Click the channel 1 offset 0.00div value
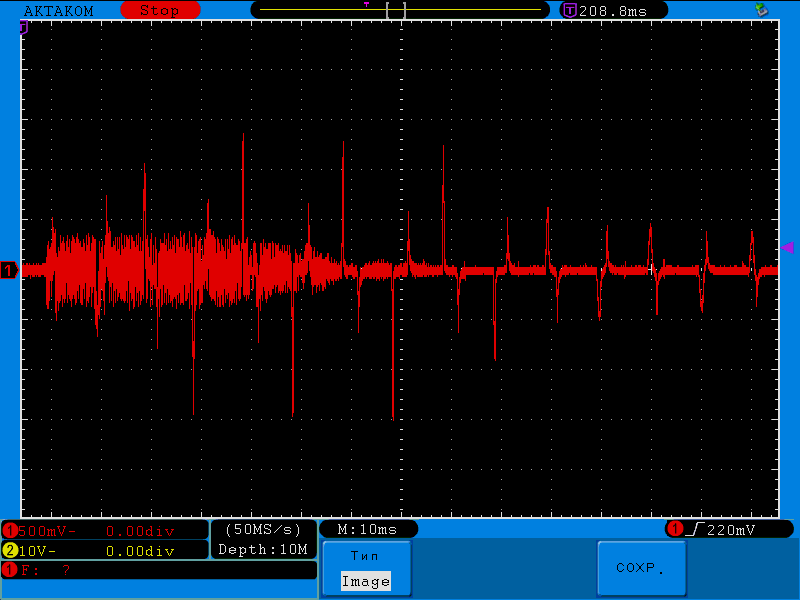 coord(140,531)
